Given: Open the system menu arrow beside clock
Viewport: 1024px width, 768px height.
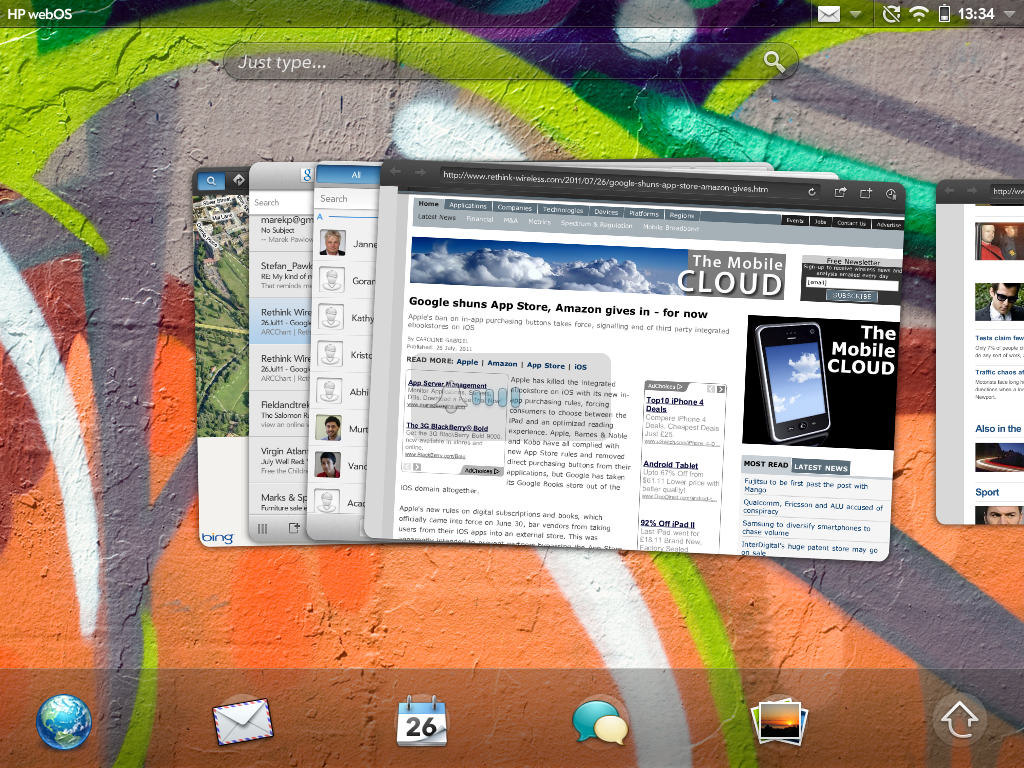Looking at the screenshot, I should click(x=1009, y=14).
